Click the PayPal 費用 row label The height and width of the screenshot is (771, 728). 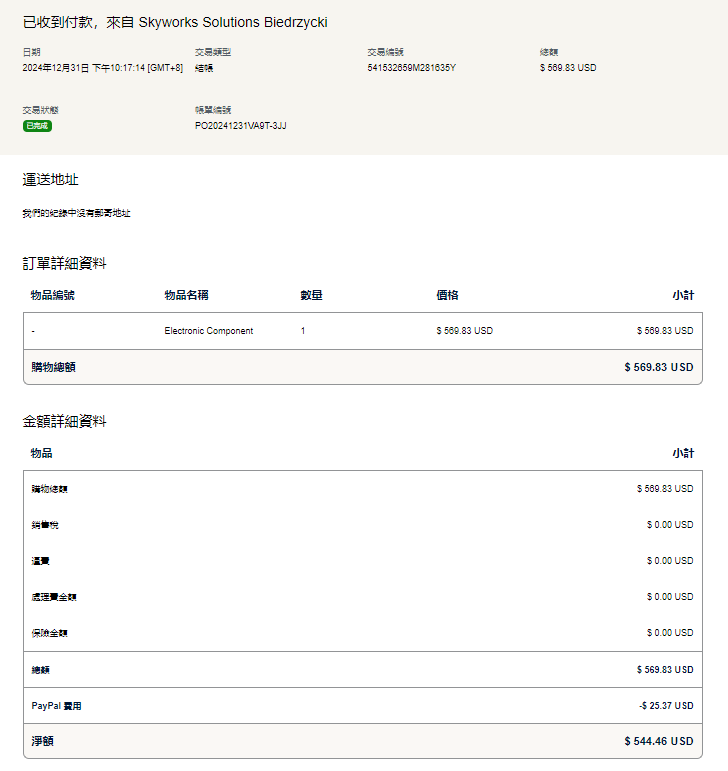point(56,706)
